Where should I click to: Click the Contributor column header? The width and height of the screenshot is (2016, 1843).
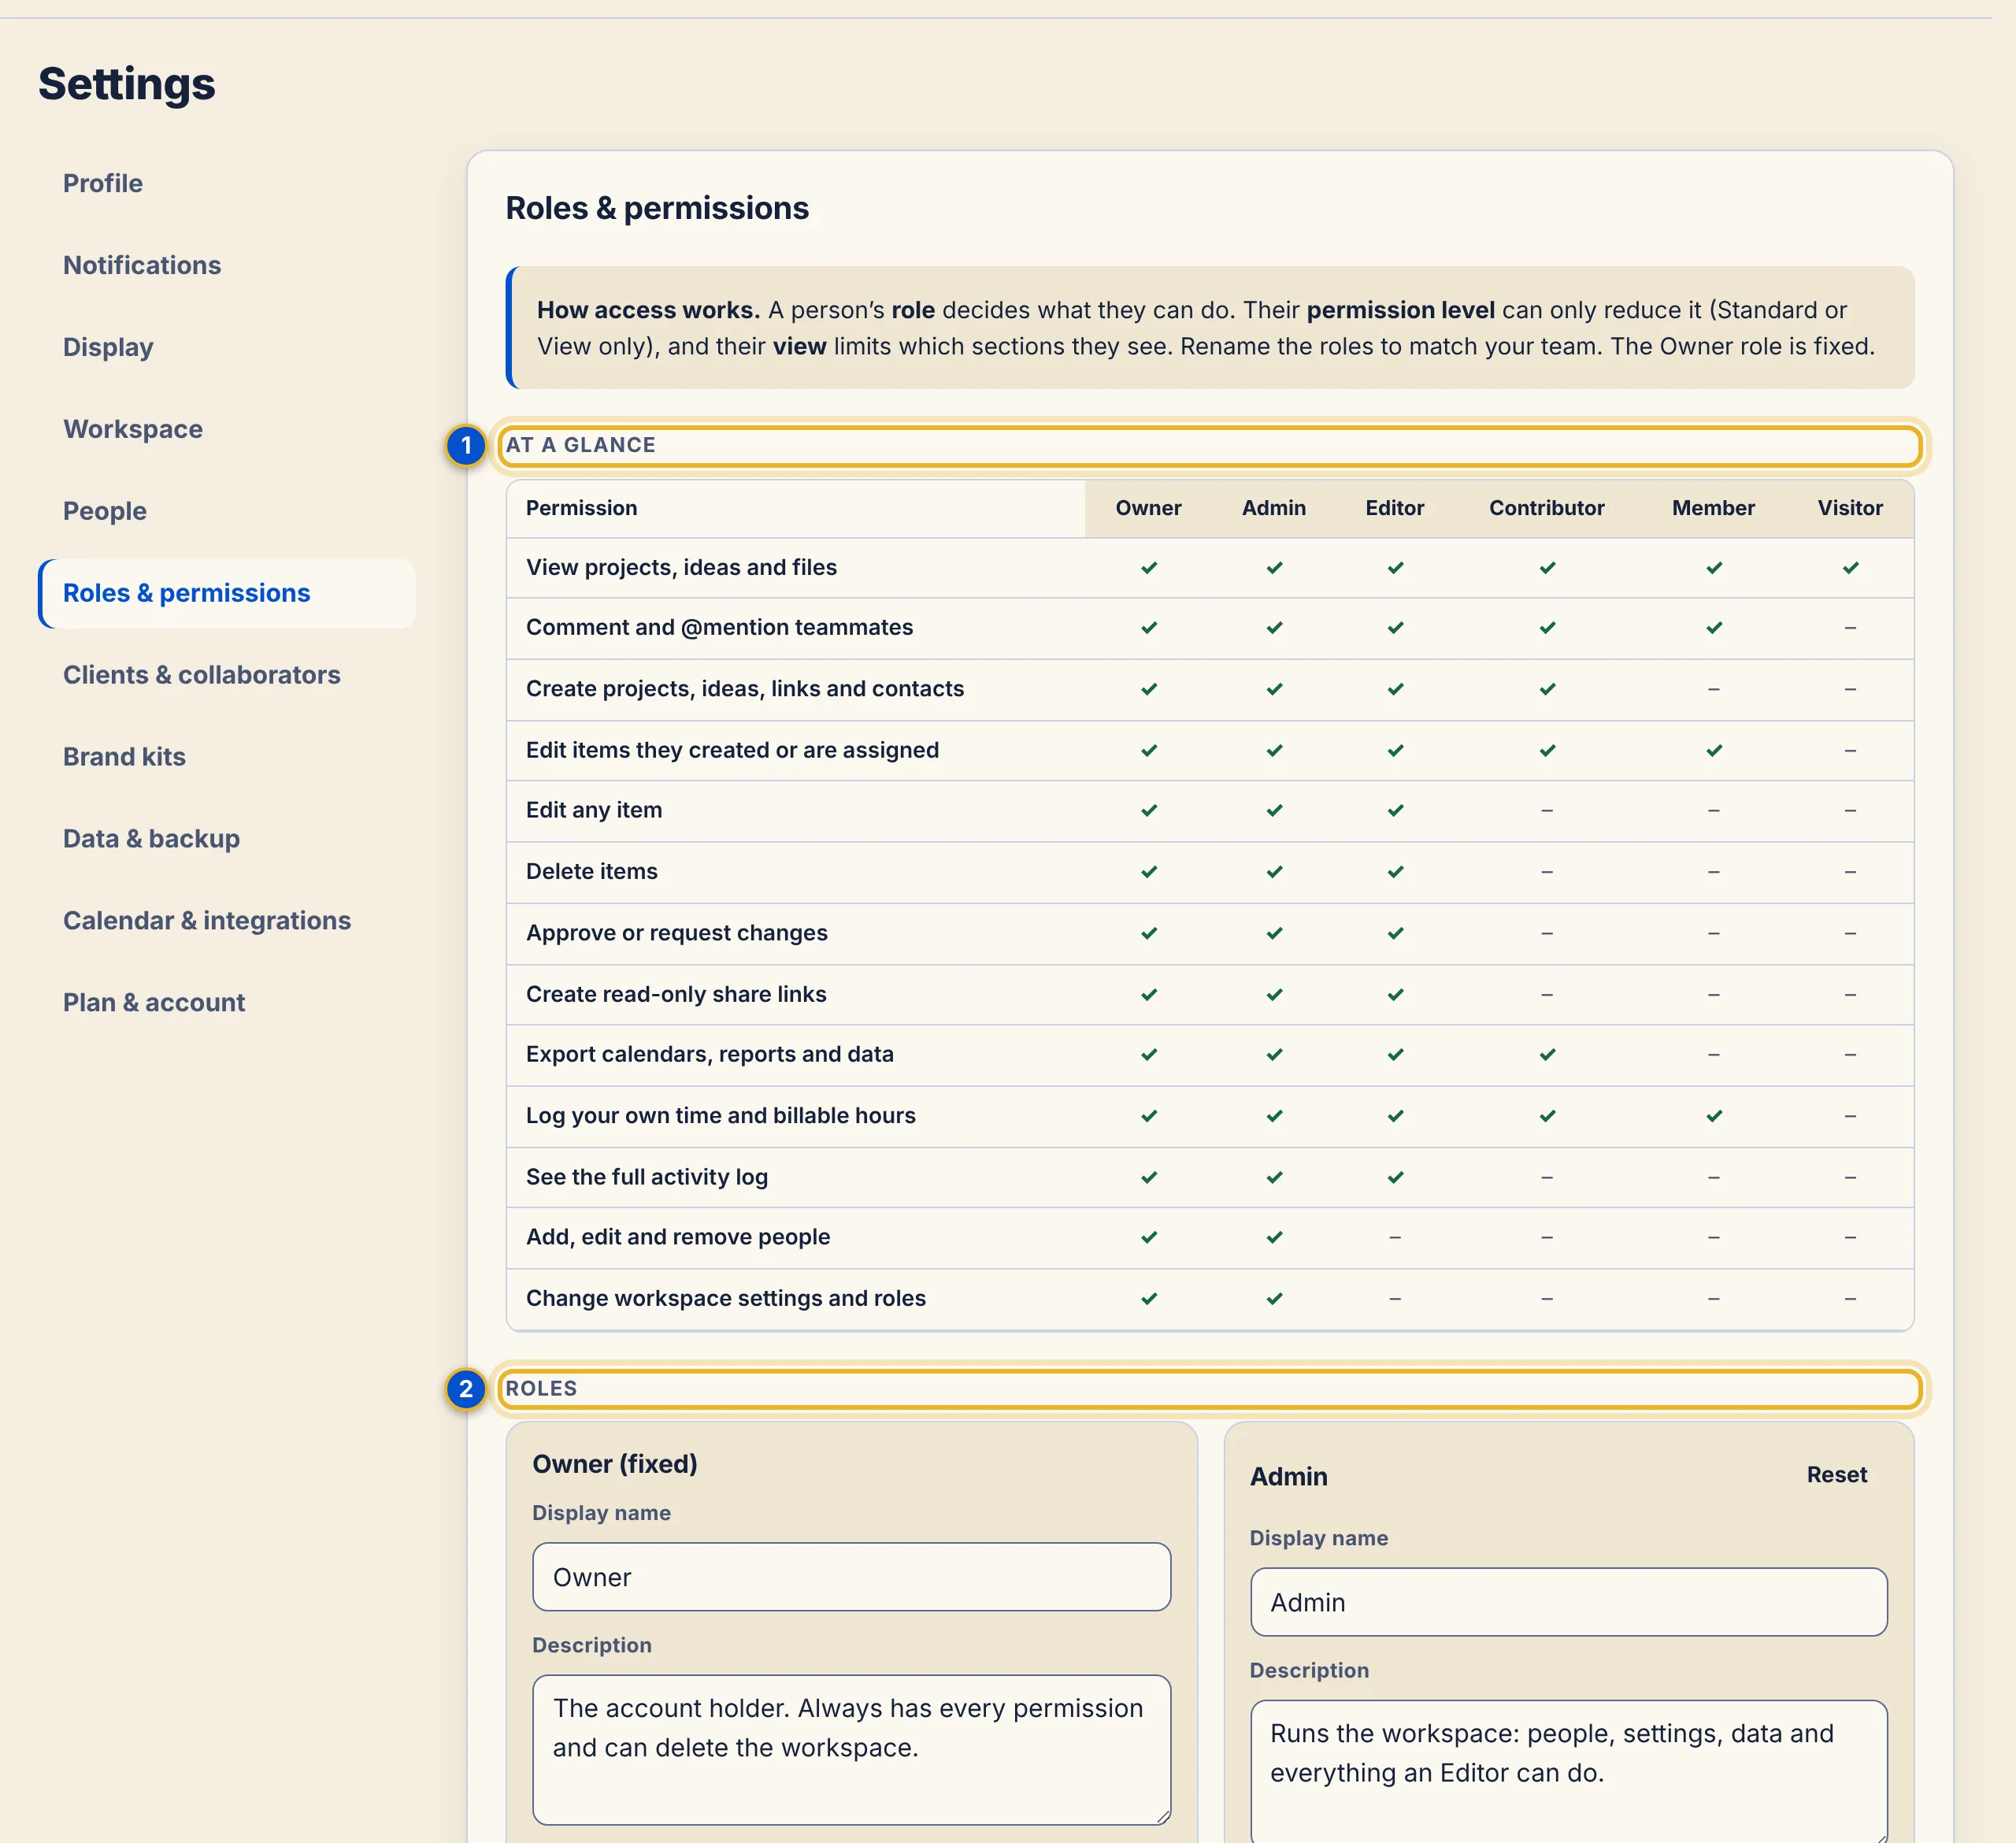click(1546, 508)
